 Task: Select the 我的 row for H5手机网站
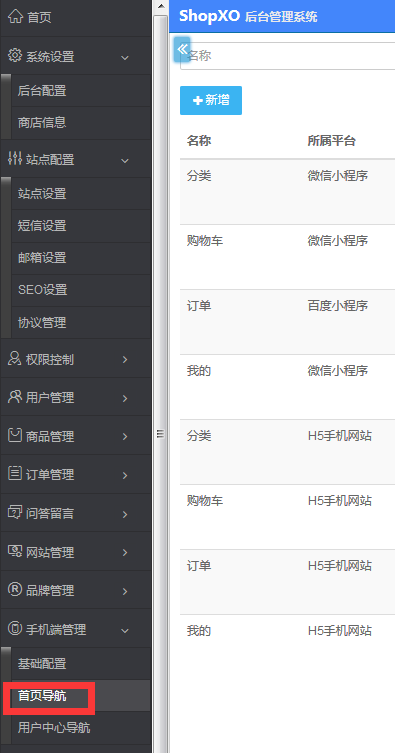pyautogui.click(x=287, y=646)
